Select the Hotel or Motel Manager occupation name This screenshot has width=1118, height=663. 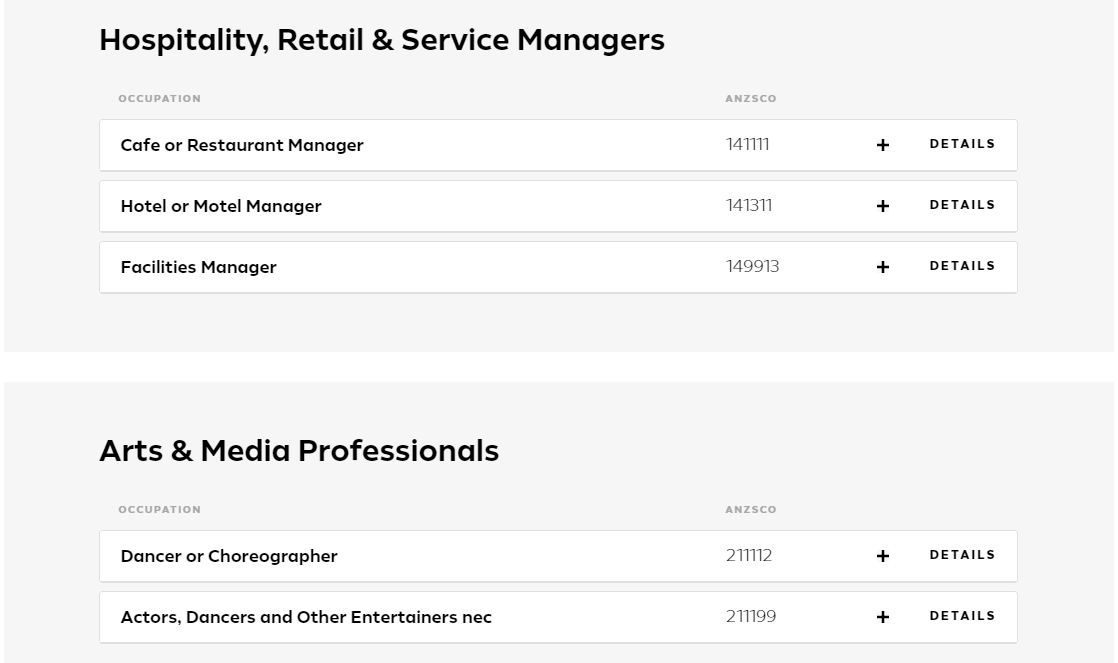point(221,206)
